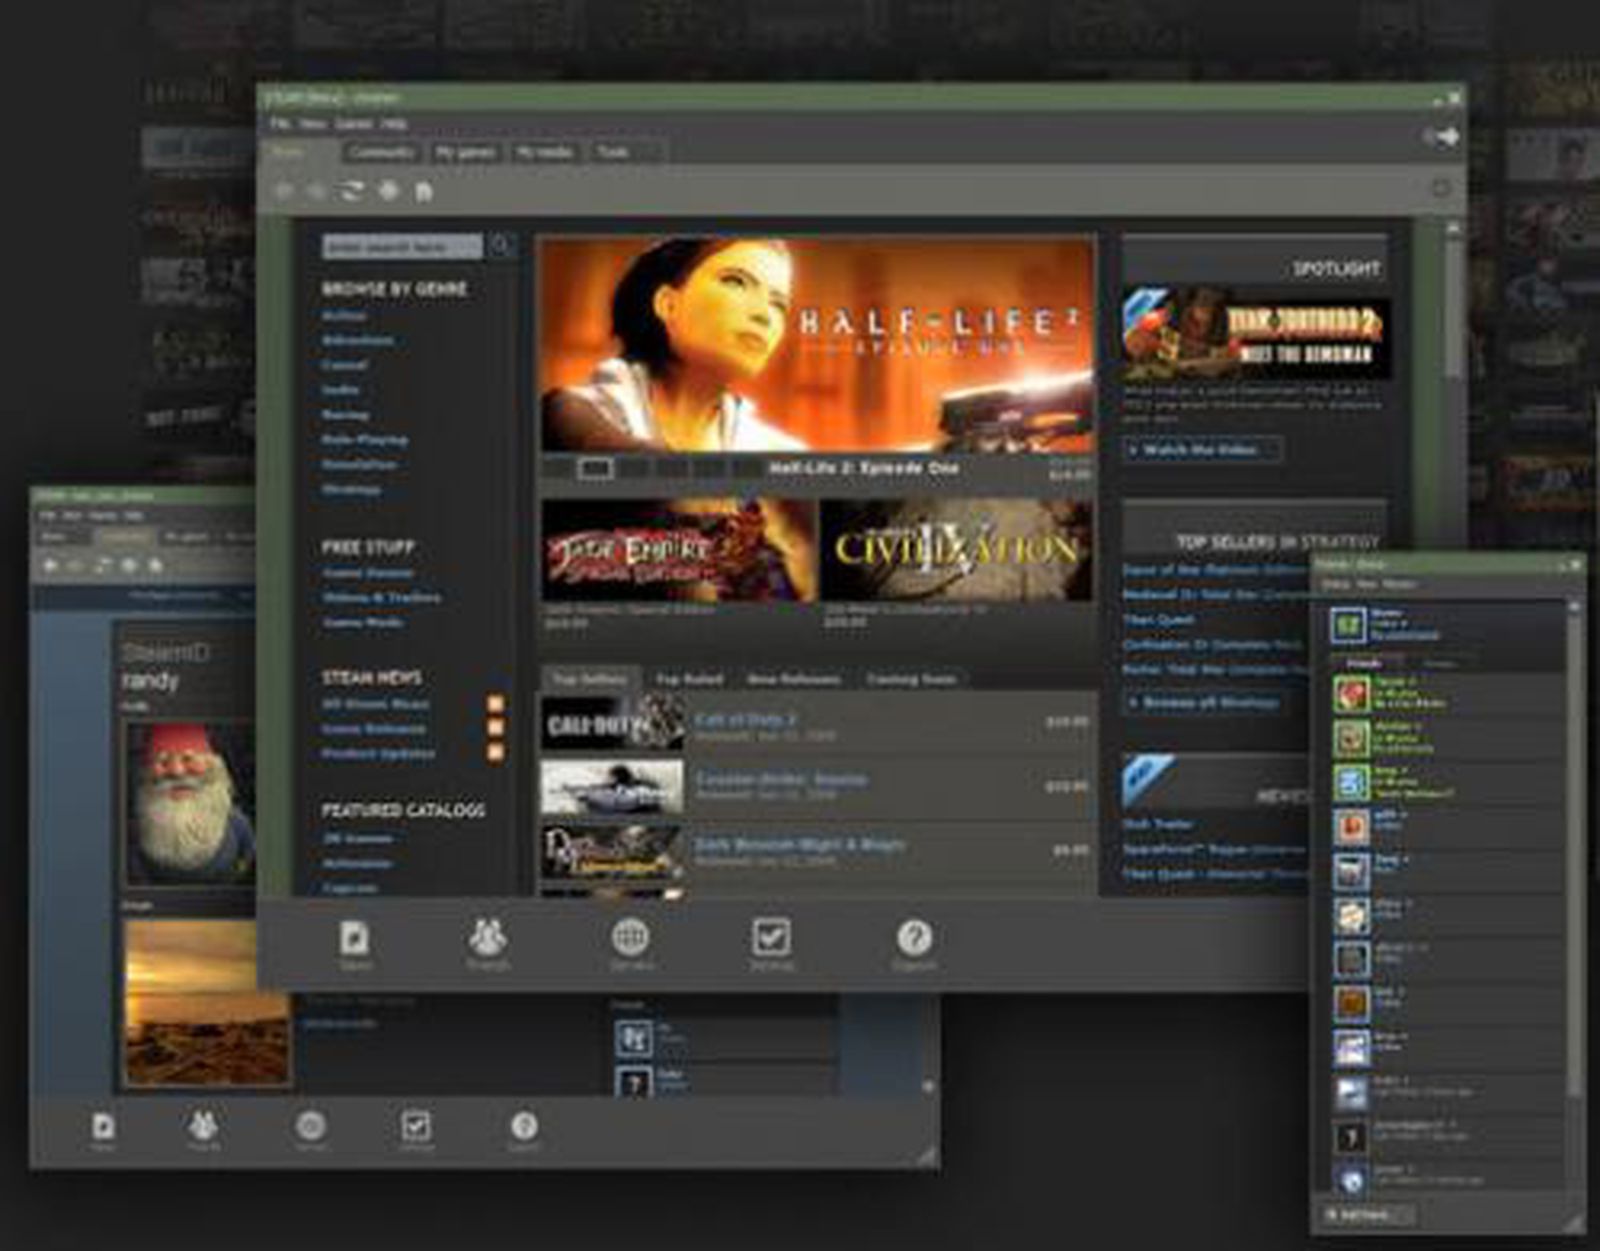The width and height of the screenshot is (1600, 1251).
Task: Select the Store page icon in bottom bar
Action: pyautogui.click(x=355, y=938)
